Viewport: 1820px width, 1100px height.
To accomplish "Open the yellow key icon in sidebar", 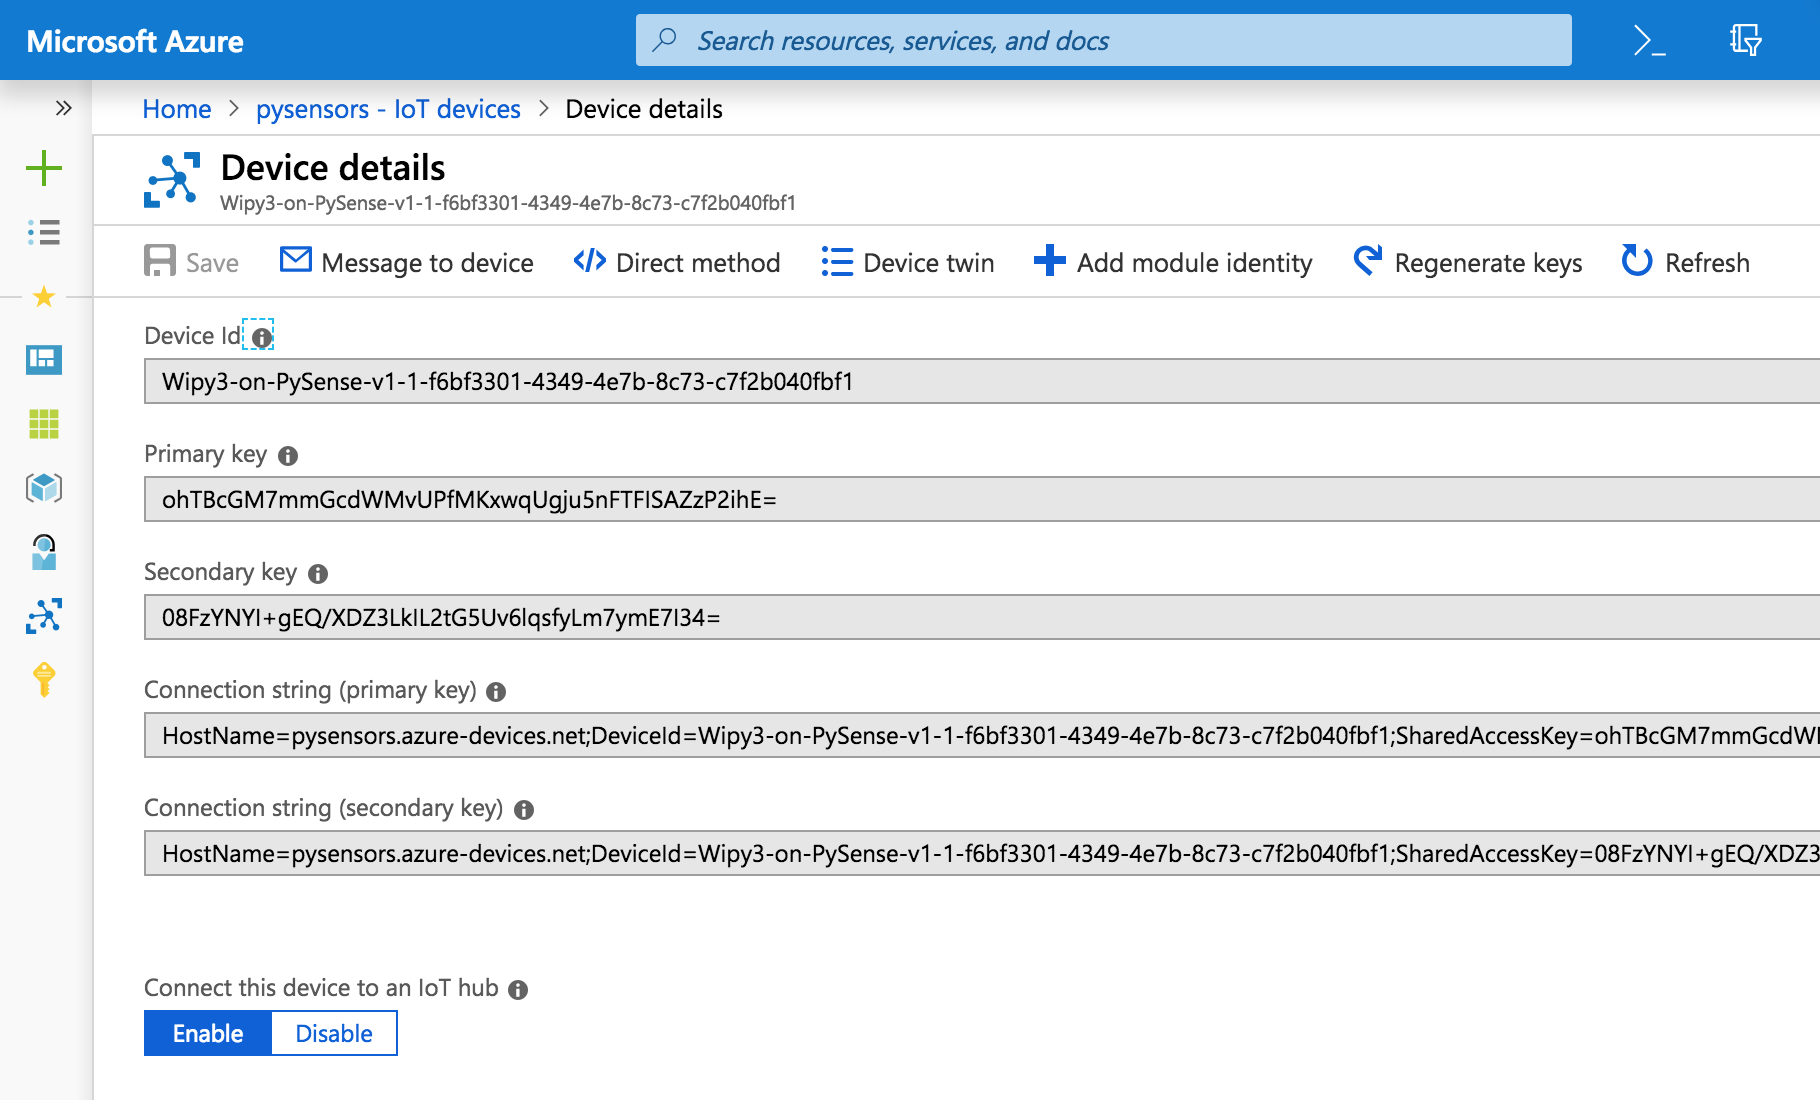I will (x=43, y=681).
